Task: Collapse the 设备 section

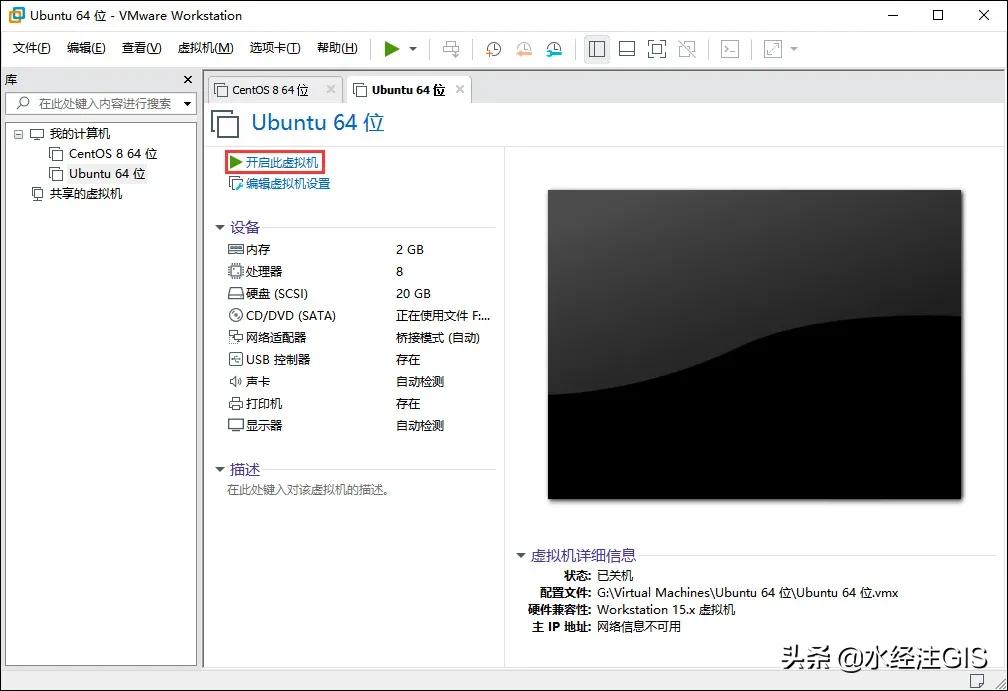Action: point(220,227)
